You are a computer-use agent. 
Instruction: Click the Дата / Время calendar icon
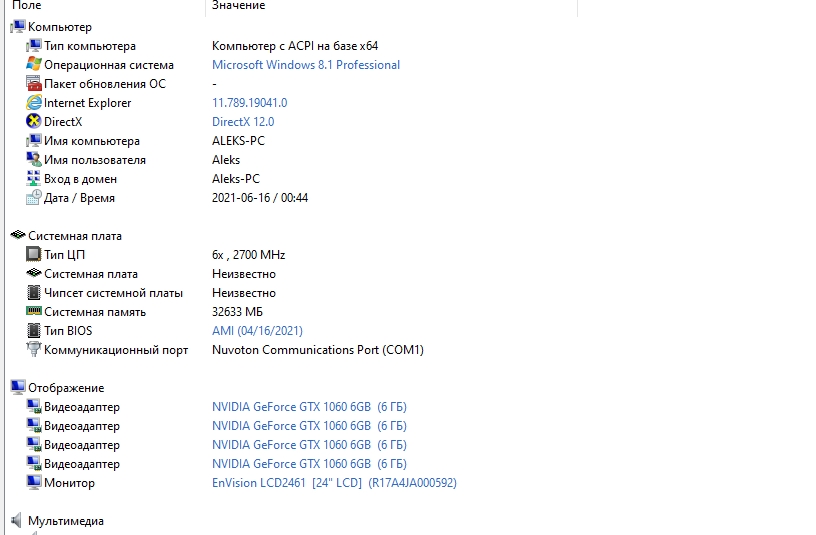click(35, 198)
